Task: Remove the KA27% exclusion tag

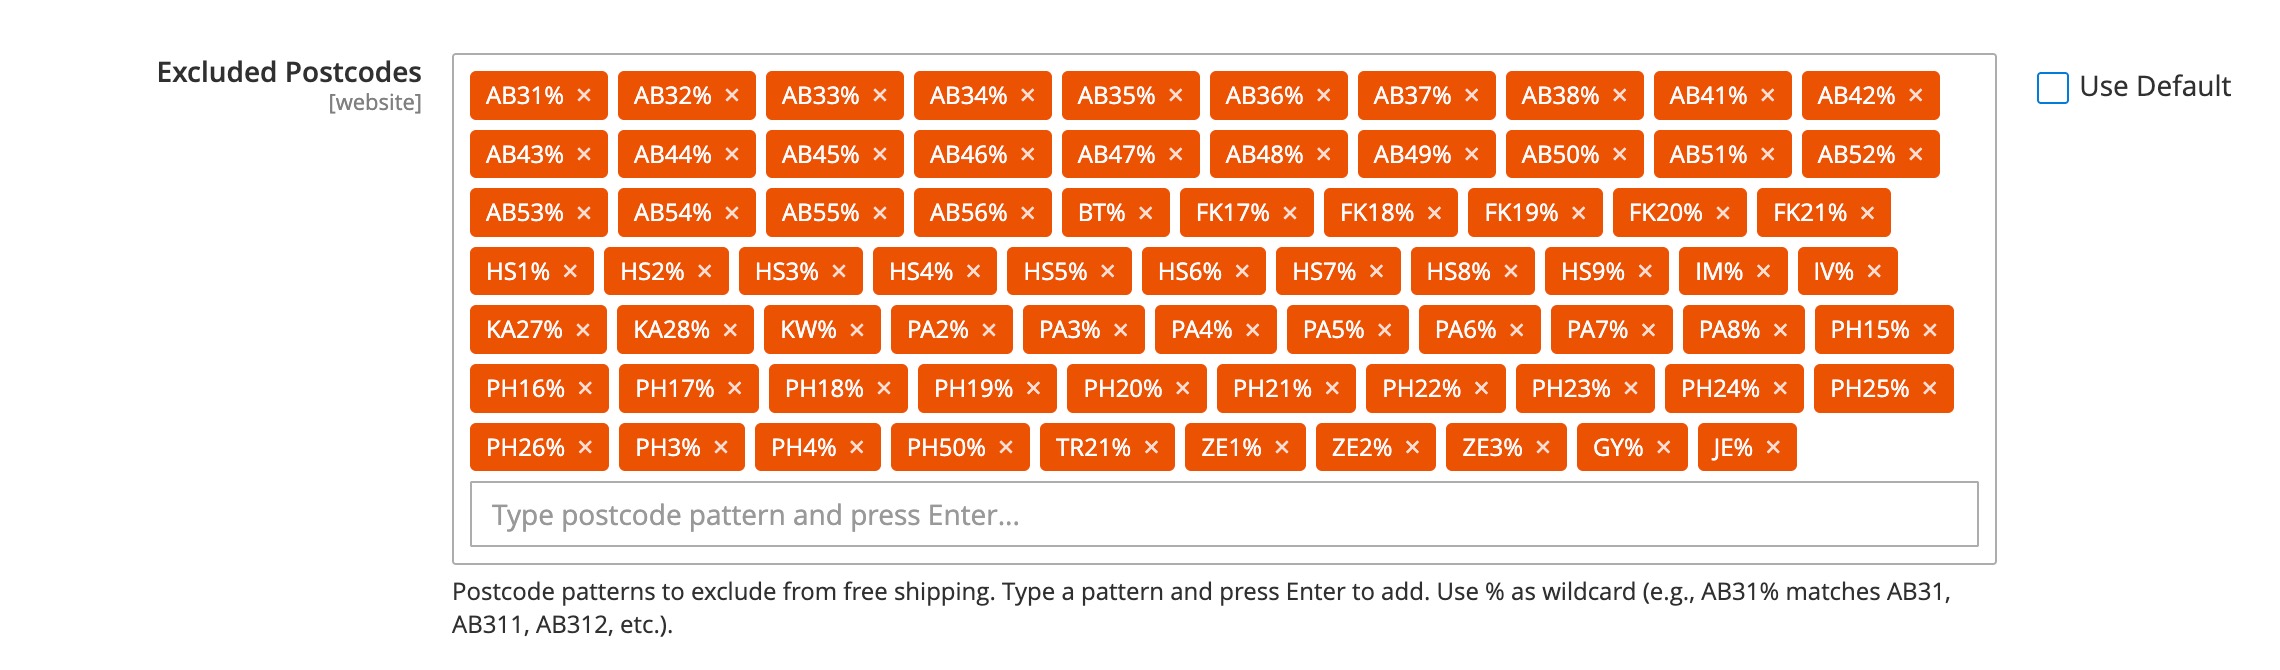Action: (x=583, y=330)
